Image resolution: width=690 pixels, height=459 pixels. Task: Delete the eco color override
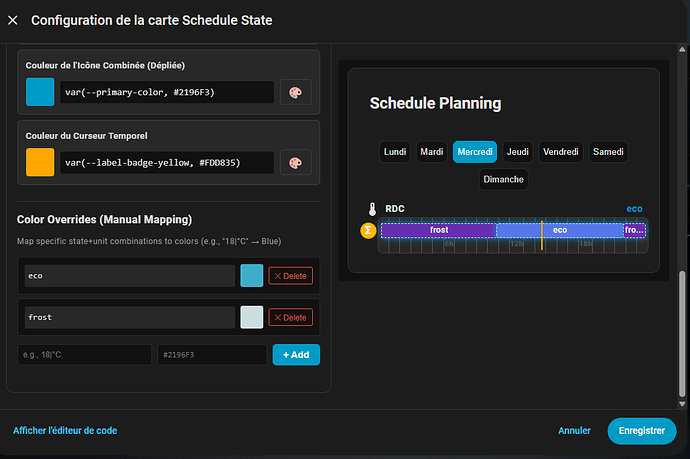pyautogui.click(x=290, y=275)
